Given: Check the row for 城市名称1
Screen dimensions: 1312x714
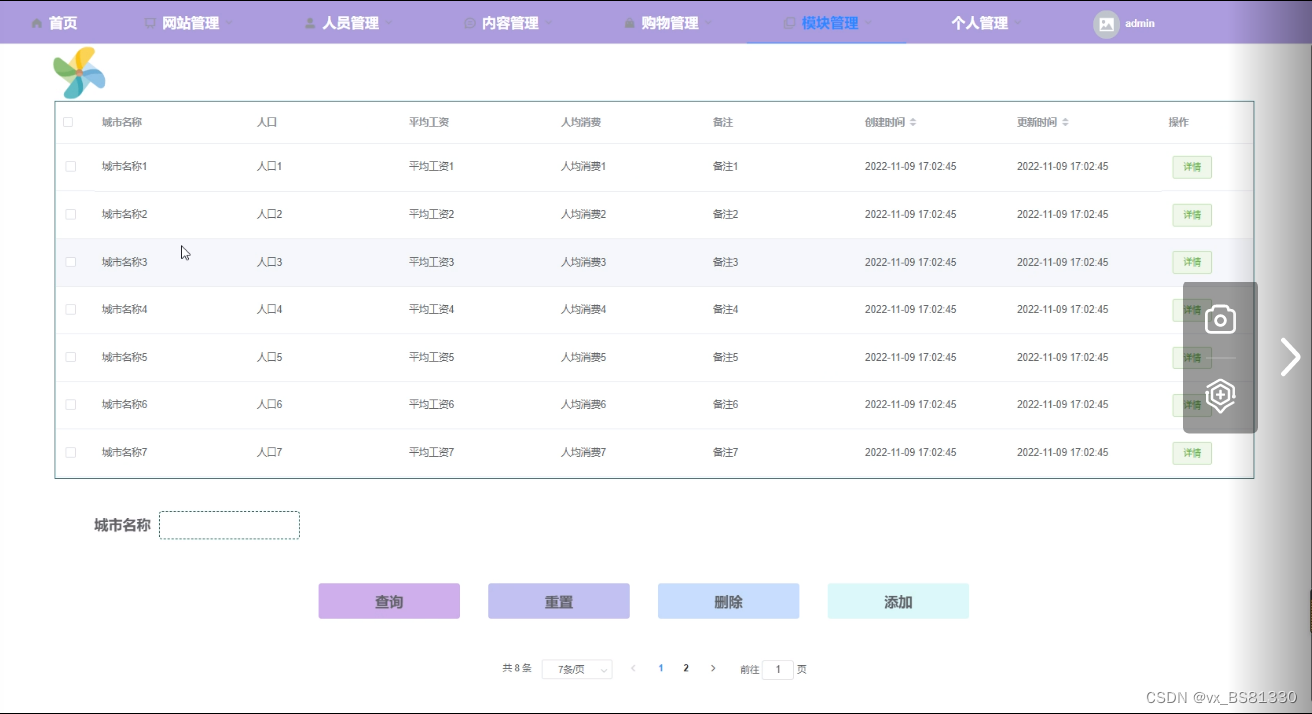Looking at the screenshot, I should pyautogui.click(x=70, y=166).
